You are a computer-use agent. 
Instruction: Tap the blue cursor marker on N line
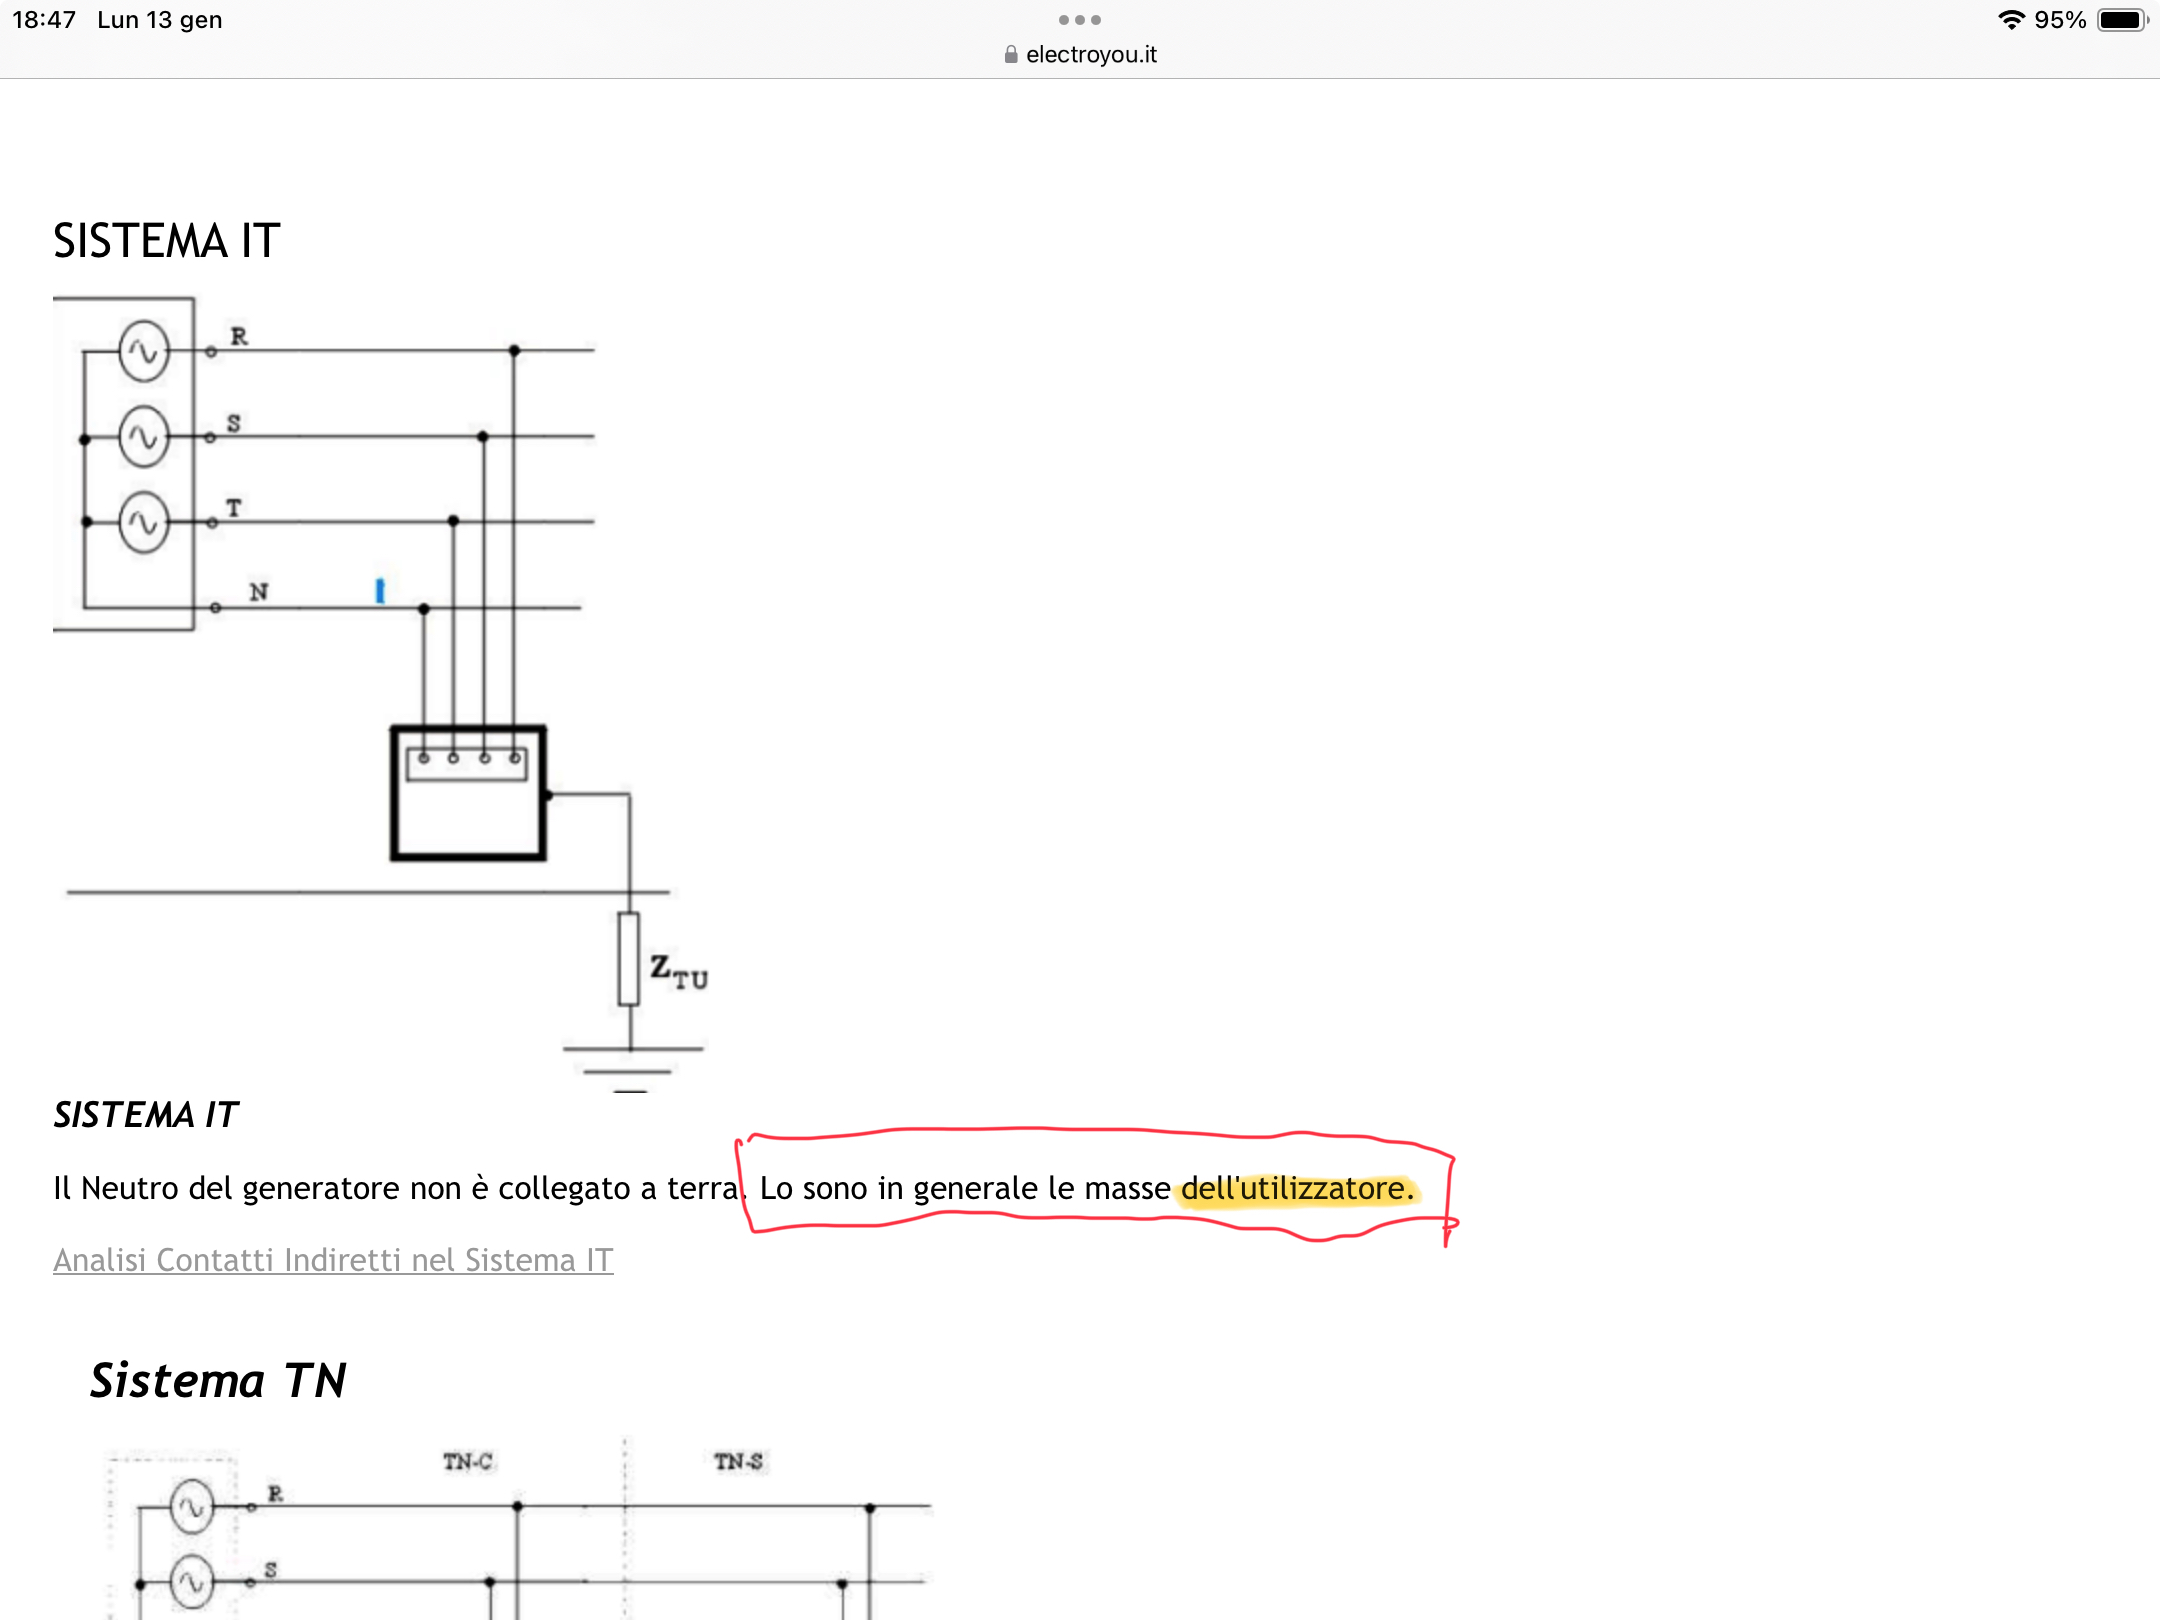point(380,591)
